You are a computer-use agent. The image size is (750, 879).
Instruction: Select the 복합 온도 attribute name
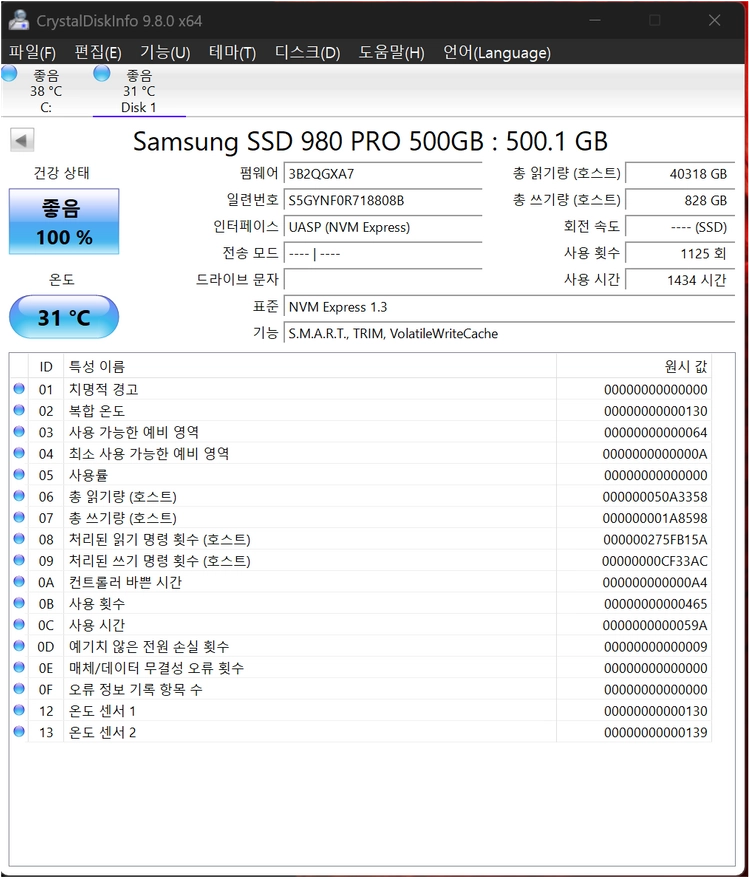pyautogui.click(x=96, y=410)
